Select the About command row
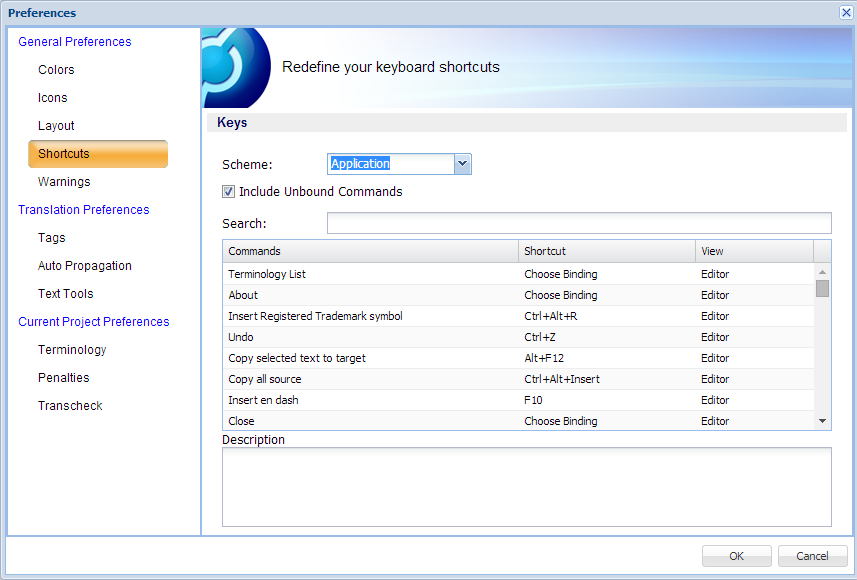This screenshot has height=580, width=857. (x=518, y=295)
